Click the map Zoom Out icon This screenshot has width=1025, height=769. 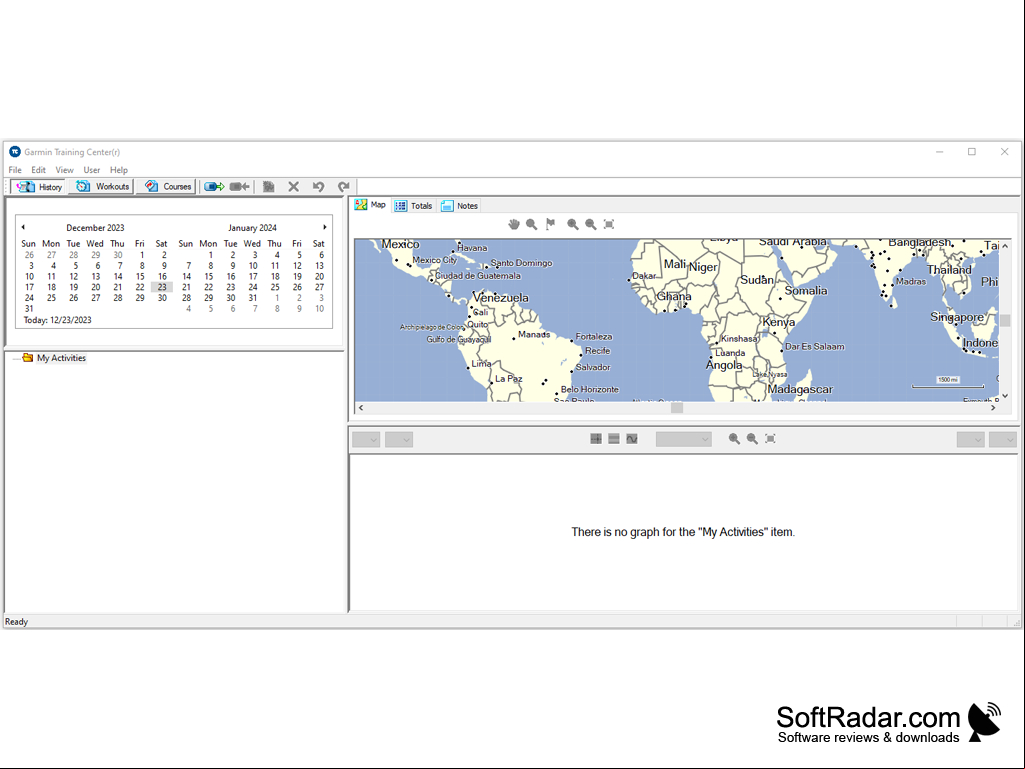[591, 224]
